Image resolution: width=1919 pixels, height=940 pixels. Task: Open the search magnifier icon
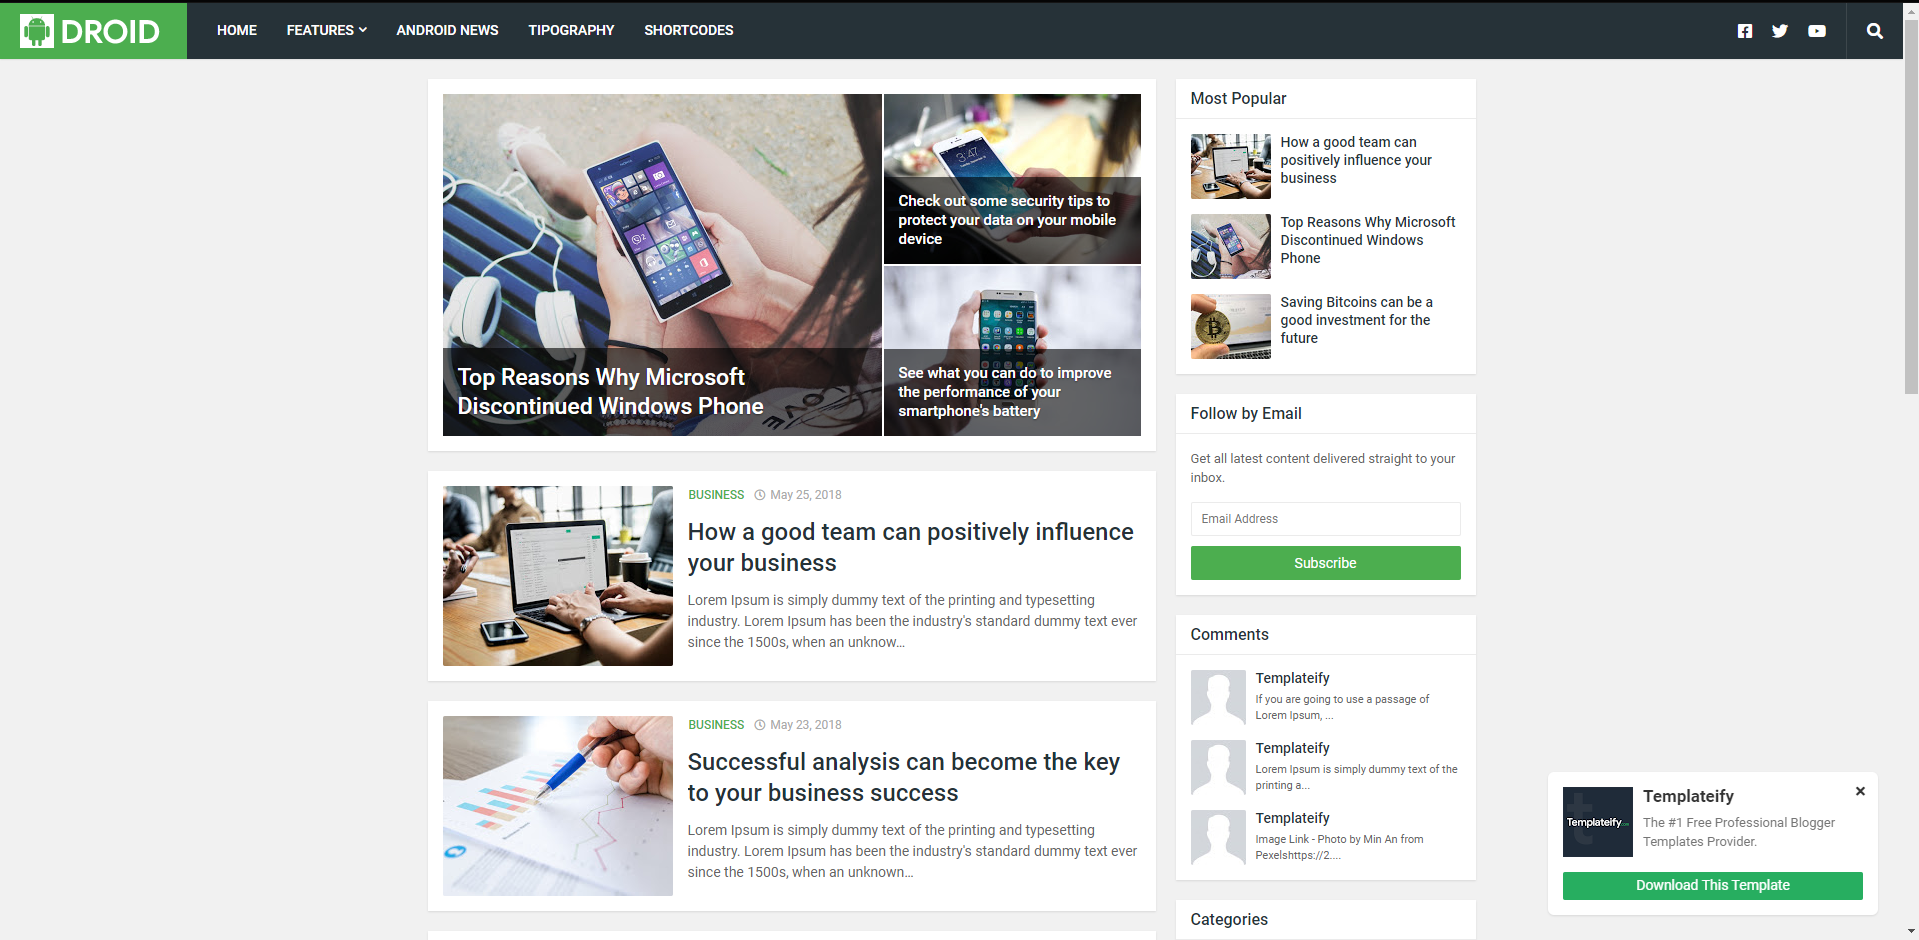click(1875, 31)
